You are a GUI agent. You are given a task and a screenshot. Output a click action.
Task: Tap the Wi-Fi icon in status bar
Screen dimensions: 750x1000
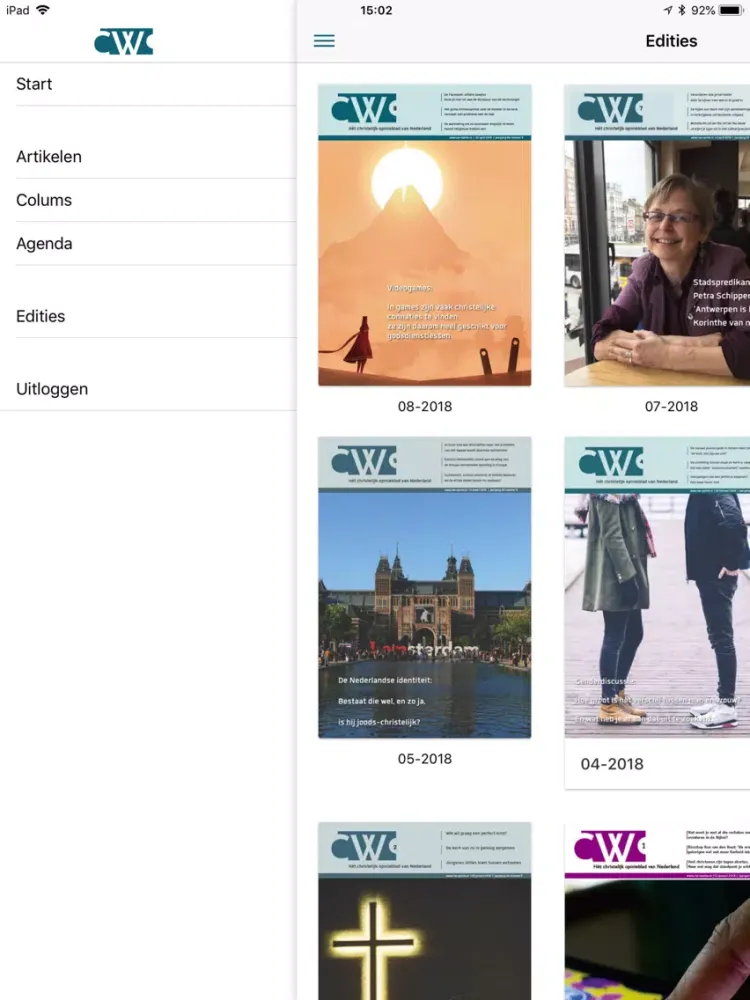(x=43, y=10)
